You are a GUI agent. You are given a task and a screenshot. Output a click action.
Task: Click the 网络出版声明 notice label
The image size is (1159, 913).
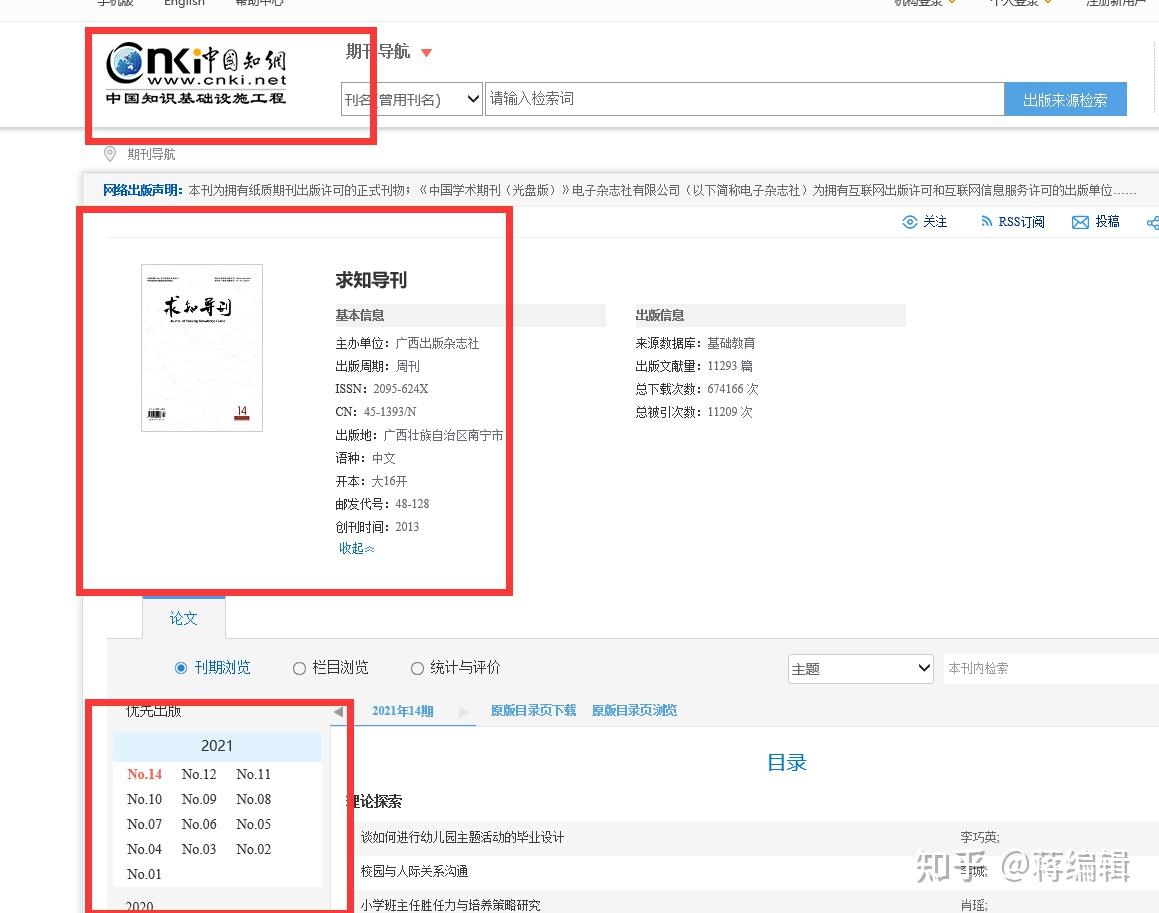tap(143, 190)
